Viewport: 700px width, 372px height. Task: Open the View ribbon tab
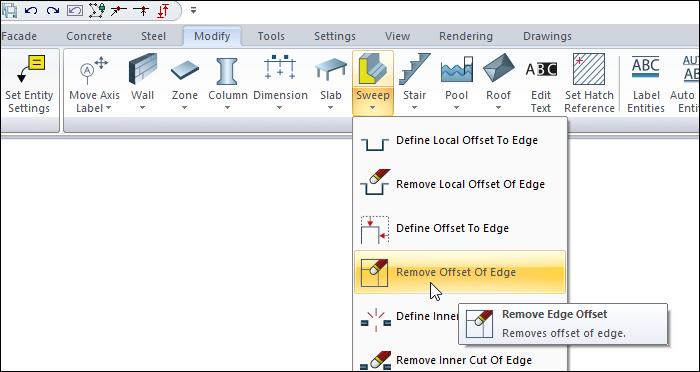pos(397,36)
